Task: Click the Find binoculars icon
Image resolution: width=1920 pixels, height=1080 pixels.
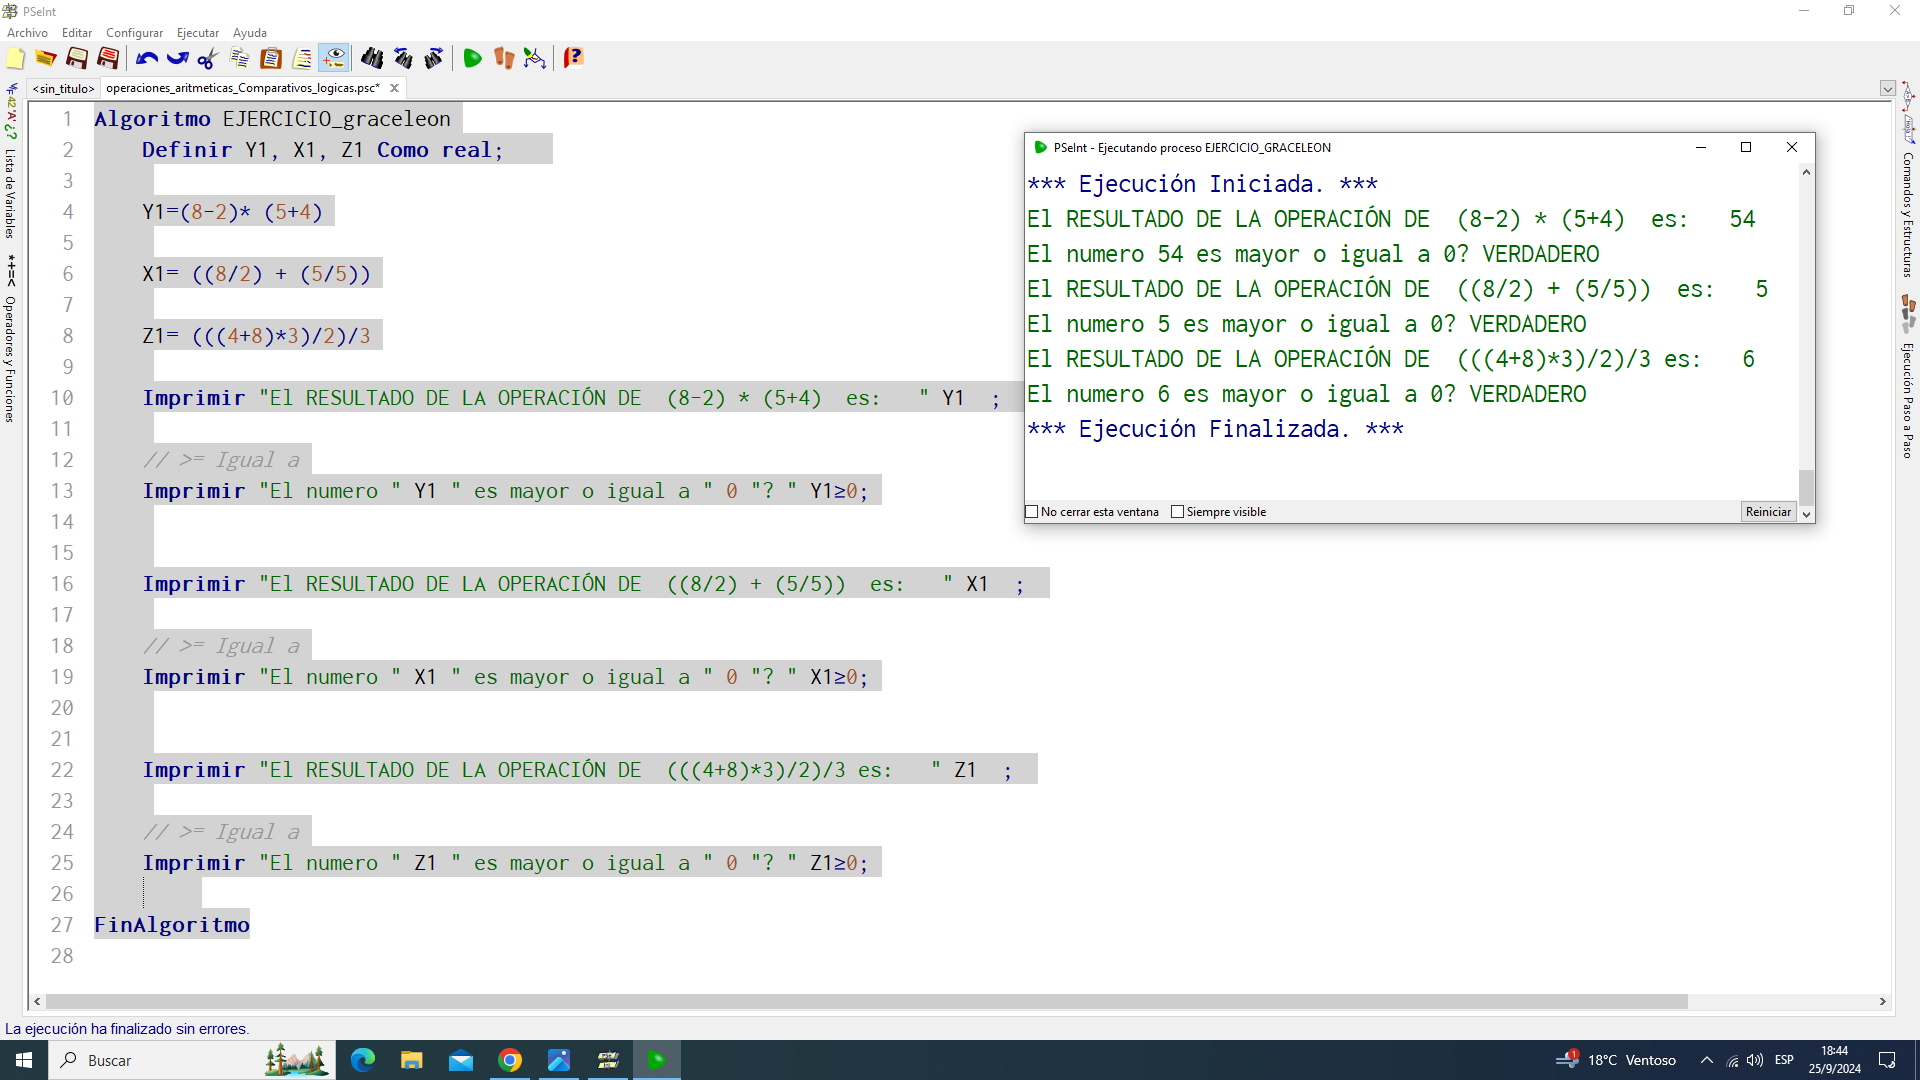Action: (372, 59)
